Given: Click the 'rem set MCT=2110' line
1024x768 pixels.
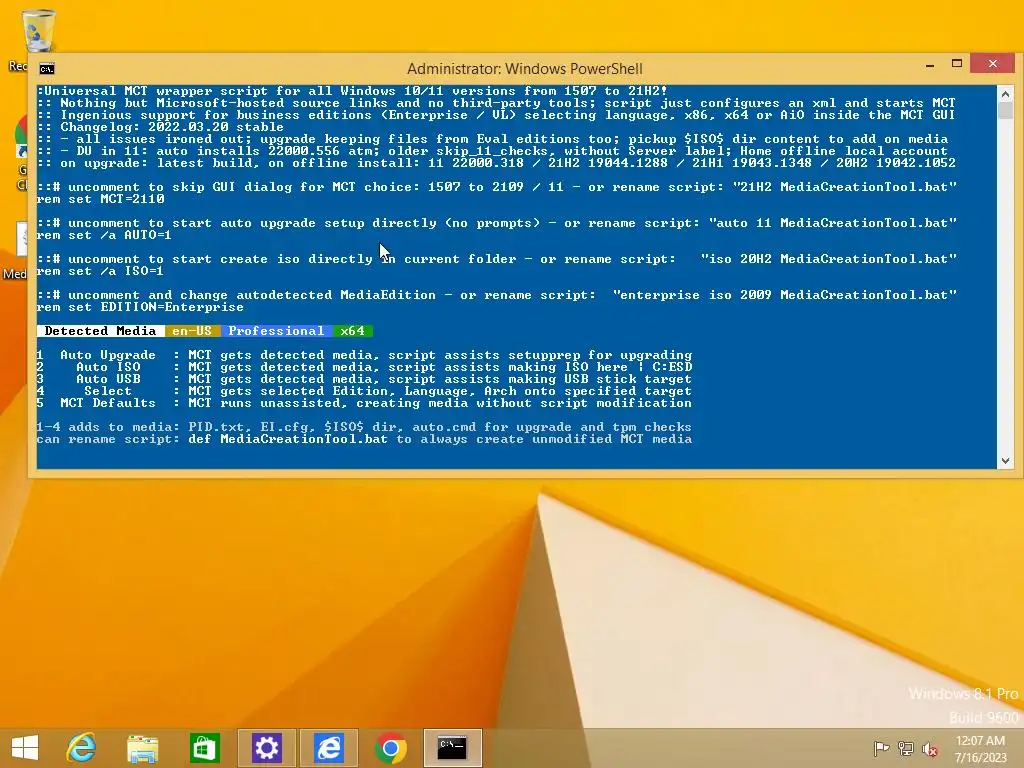Looking at the screenshot, I should (x=101, y=199).
